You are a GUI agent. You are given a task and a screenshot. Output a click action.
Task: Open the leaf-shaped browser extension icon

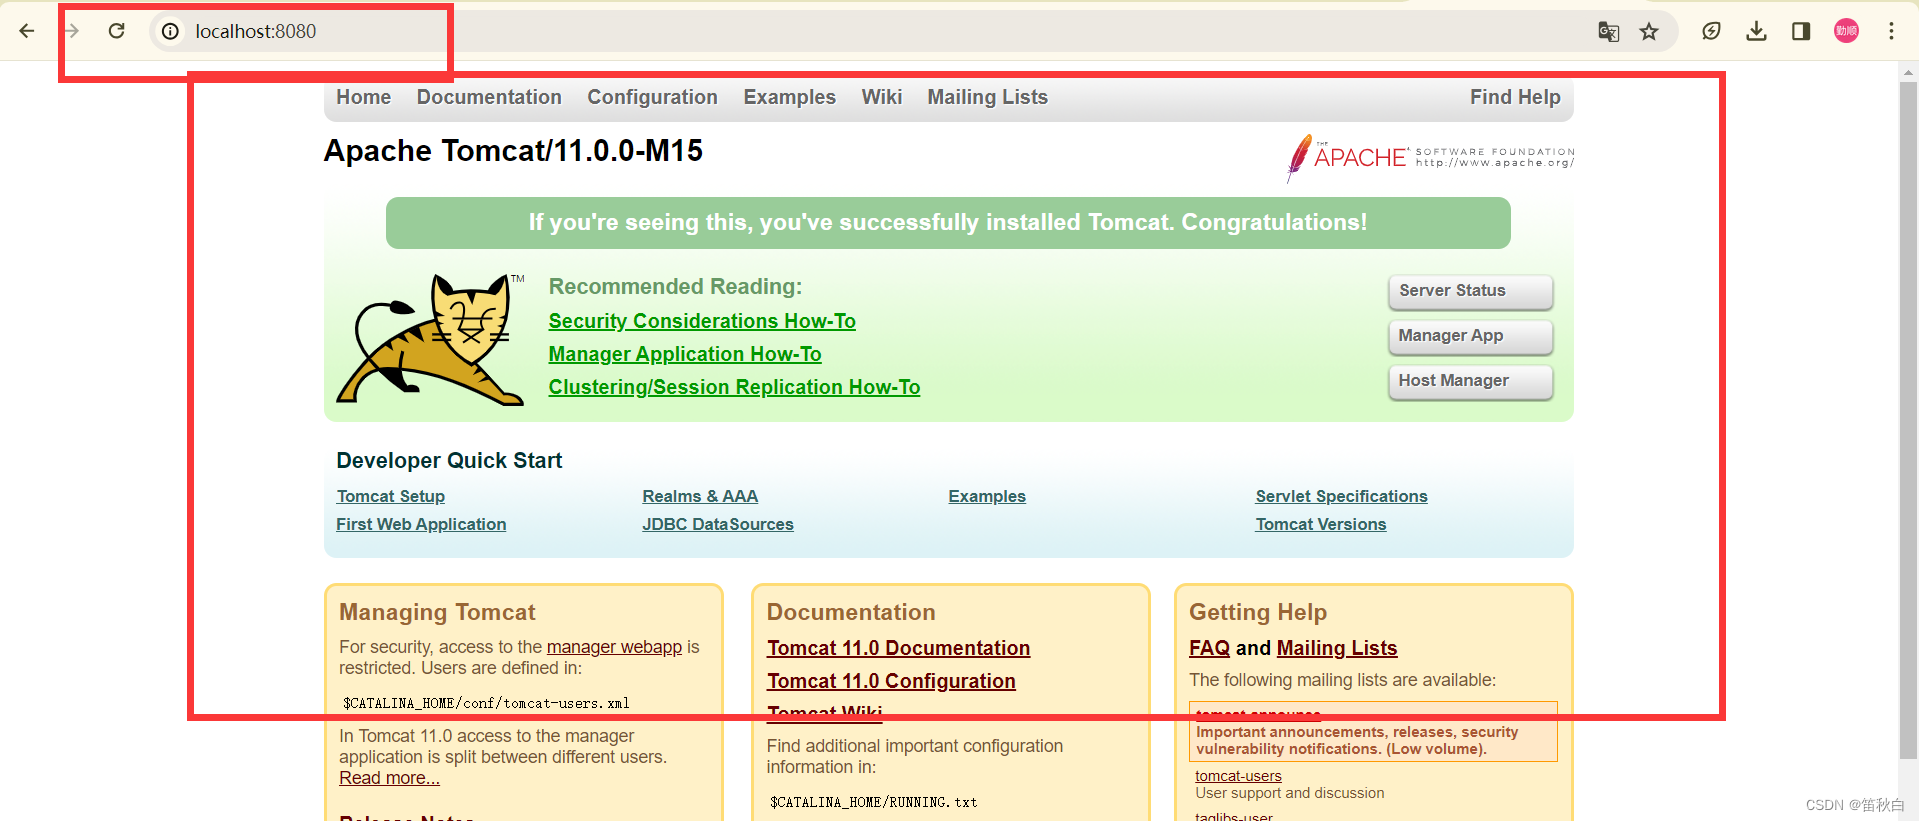1711,31
